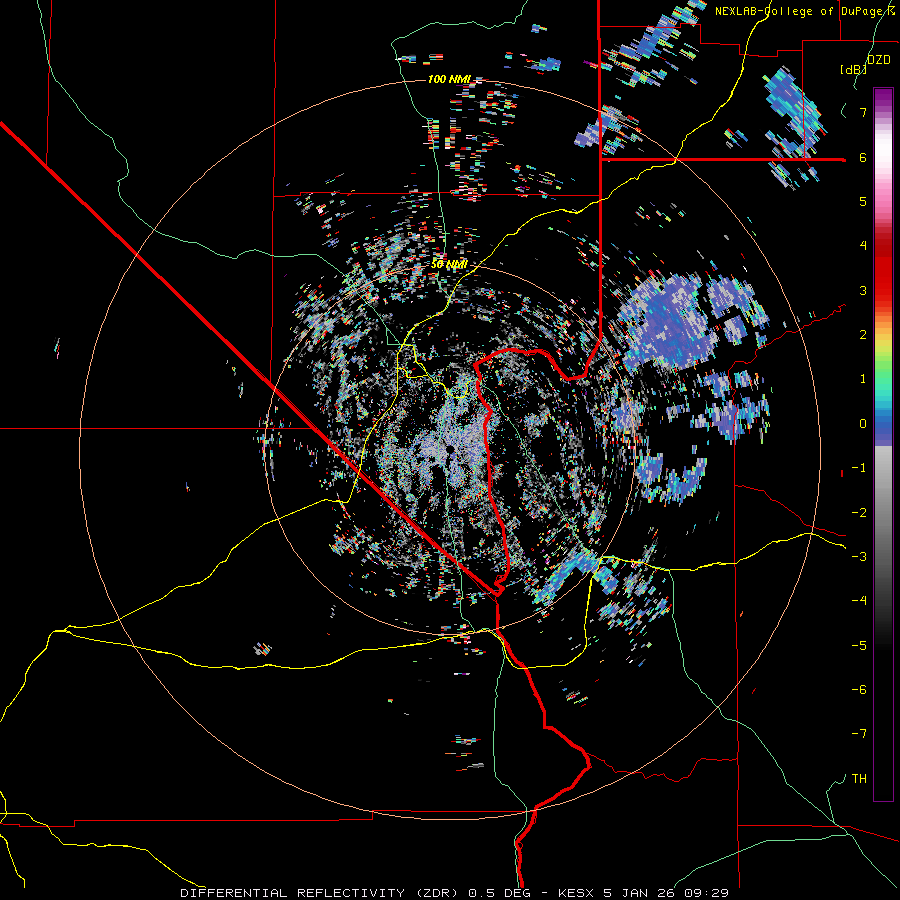Click the DIFFERENTIAL REFLECTIVITY (ZDR) title text

320,893
